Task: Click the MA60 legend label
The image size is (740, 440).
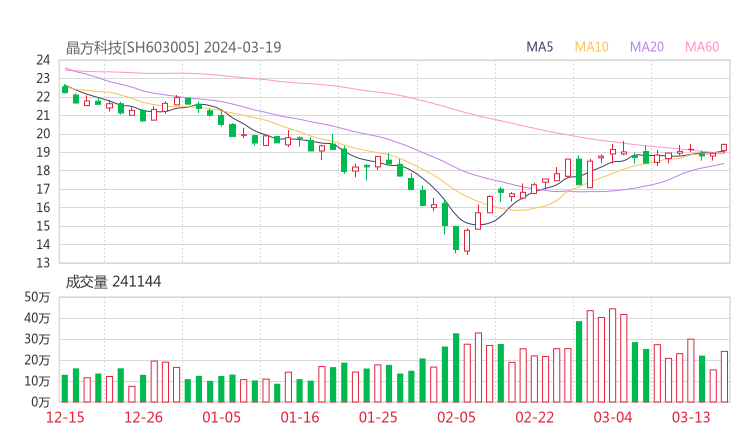Action: click(x=702, y=47)
